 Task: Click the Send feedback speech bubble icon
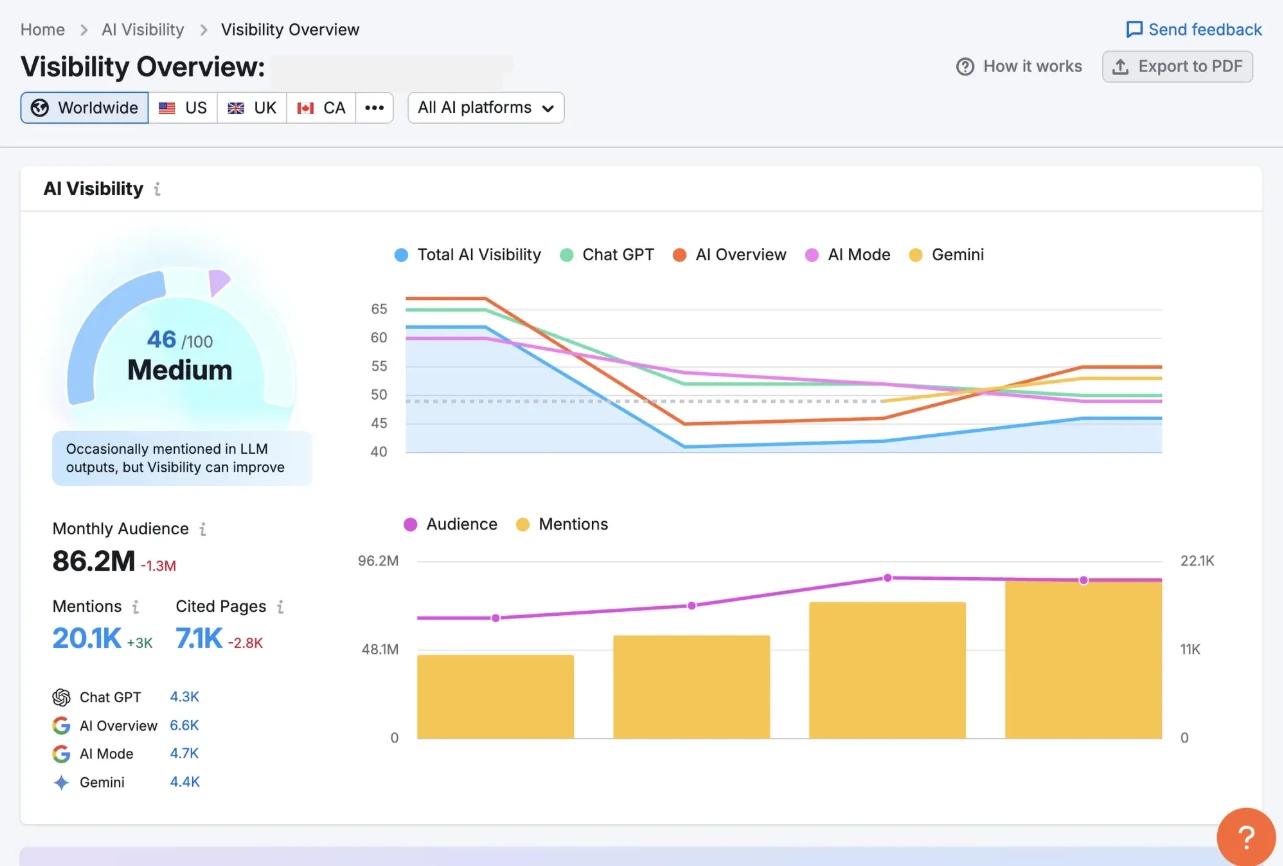[1133, 29]
